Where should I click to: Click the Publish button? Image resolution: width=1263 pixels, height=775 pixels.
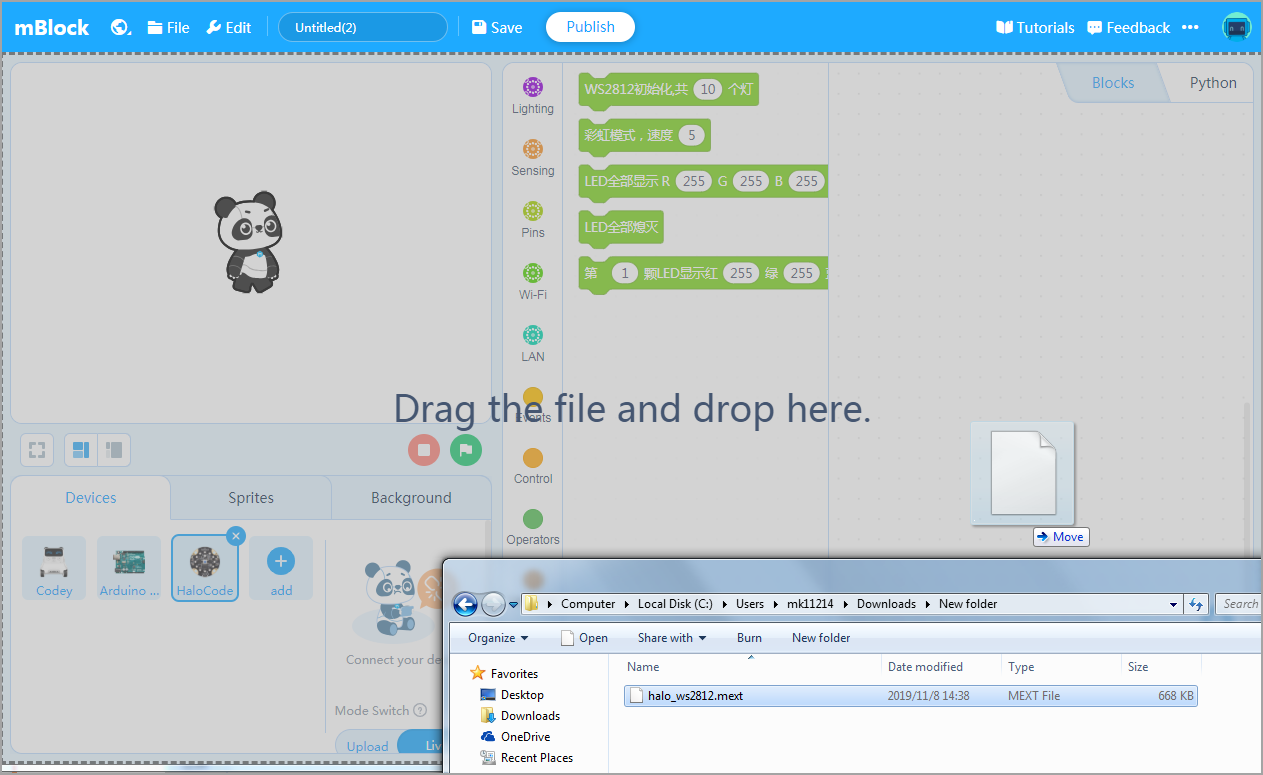click(590, 27)
